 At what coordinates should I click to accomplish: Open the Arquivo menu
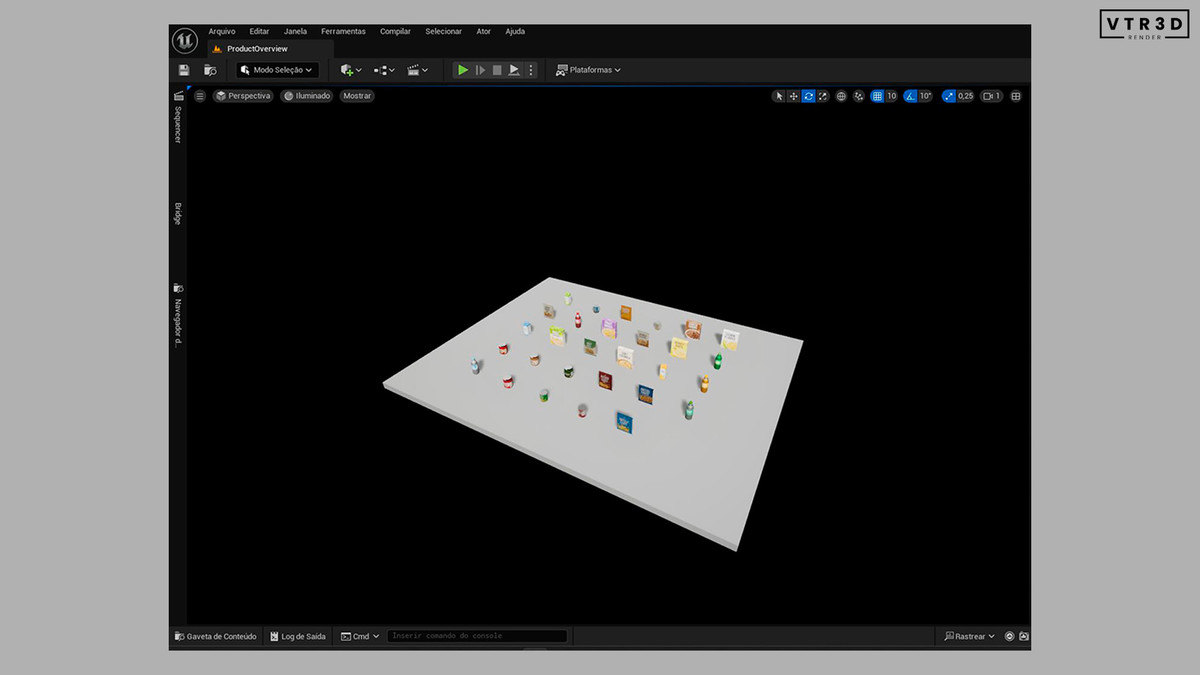click(222, 31)
